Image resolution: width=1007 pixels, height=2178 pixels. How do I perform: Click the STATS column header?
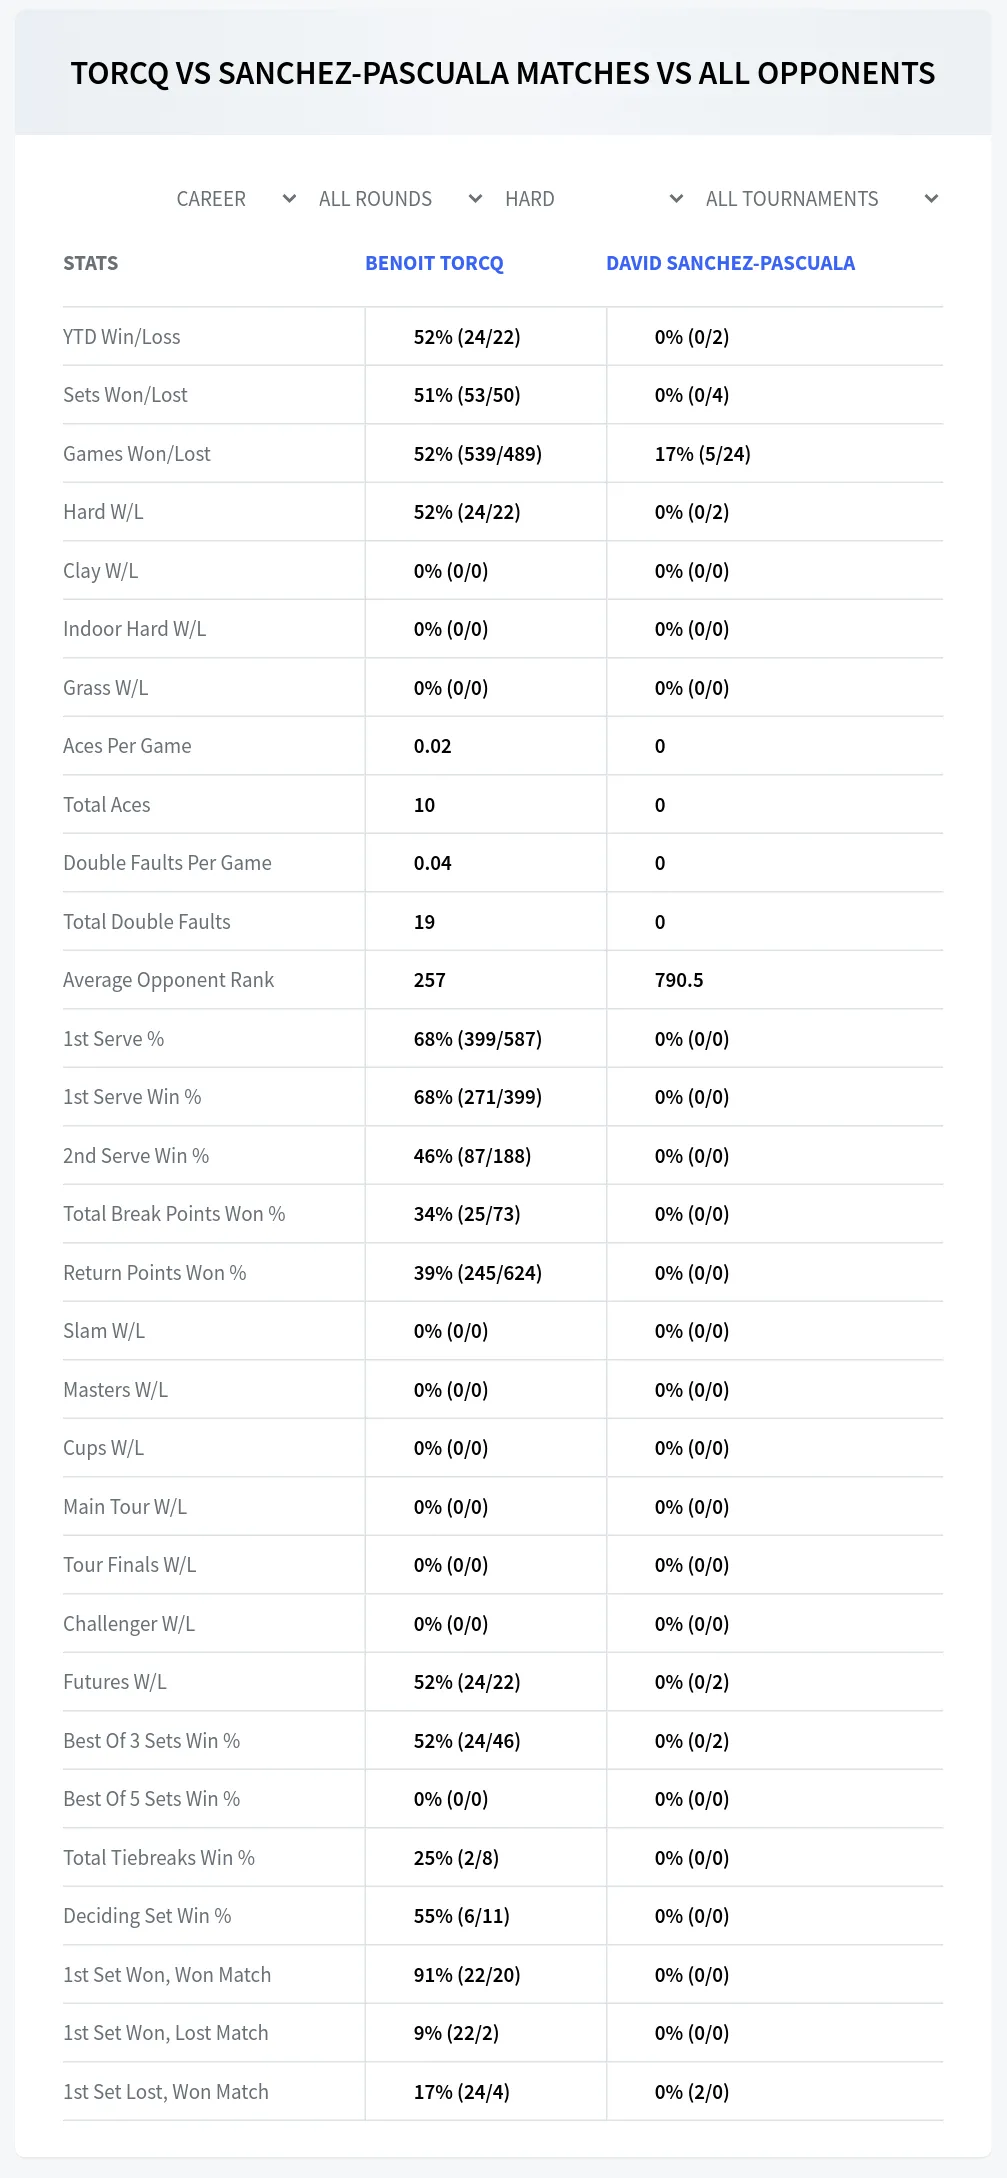pos(91,263)
